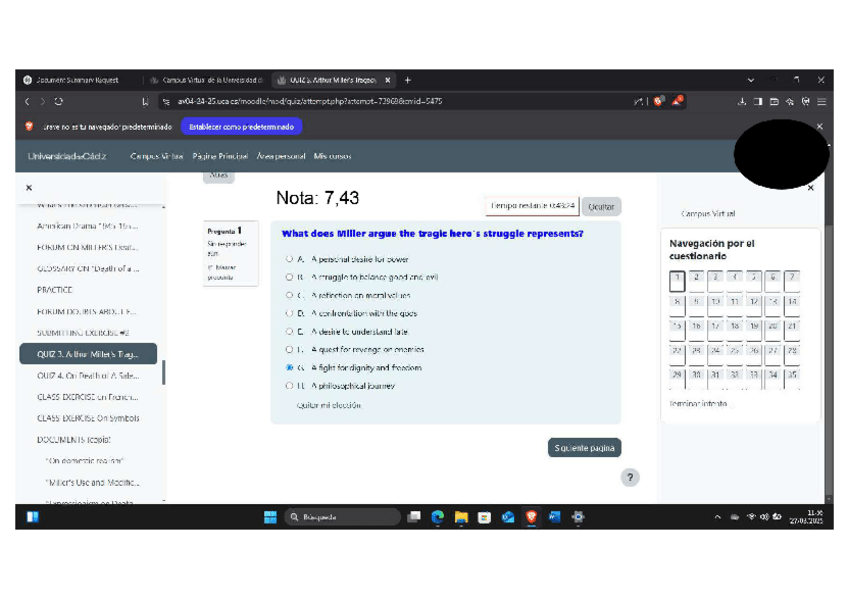Click the round help question-mark button

point(630,477)
